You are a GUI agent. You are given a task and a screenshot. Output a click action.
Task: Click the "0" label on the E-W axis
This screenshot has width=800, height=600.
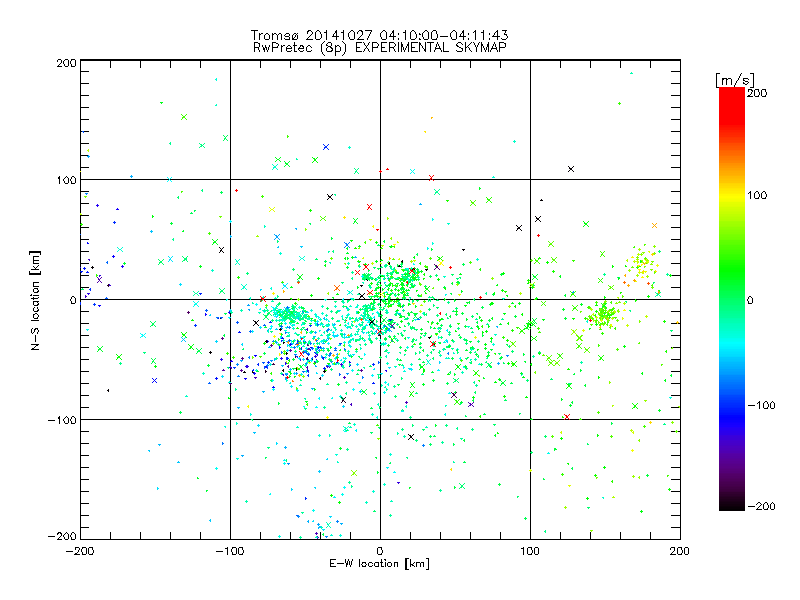tap(380, 551)
